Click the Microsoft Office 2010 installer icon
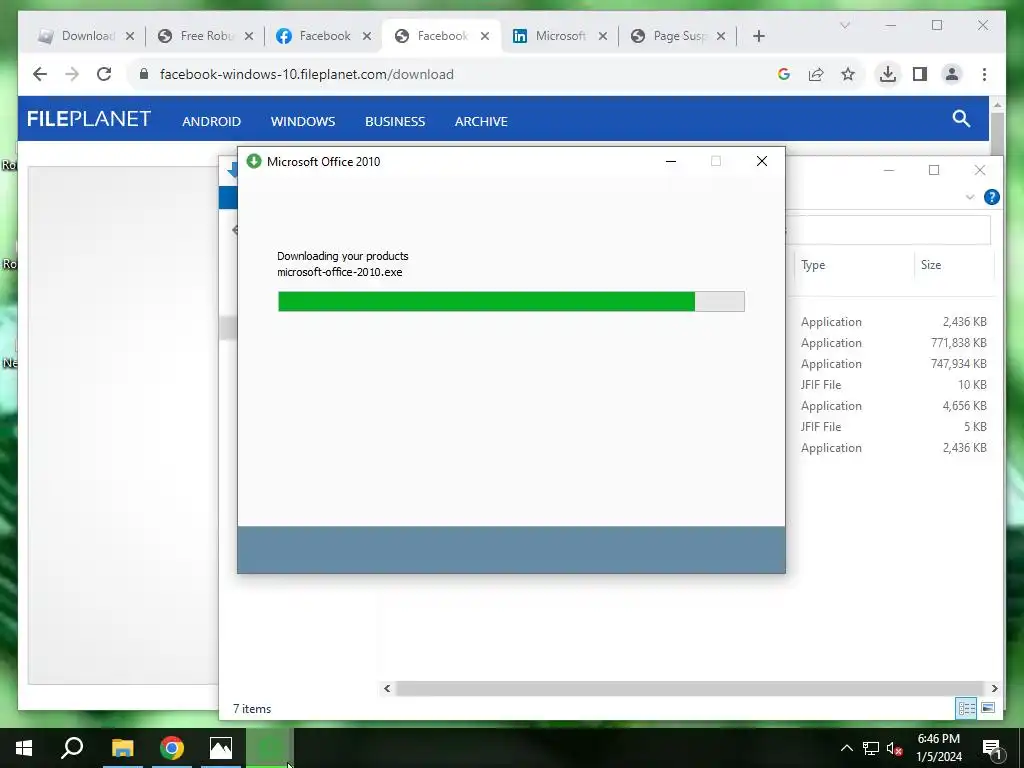This screenshot has width=1024, height=768. coord(254,161)
